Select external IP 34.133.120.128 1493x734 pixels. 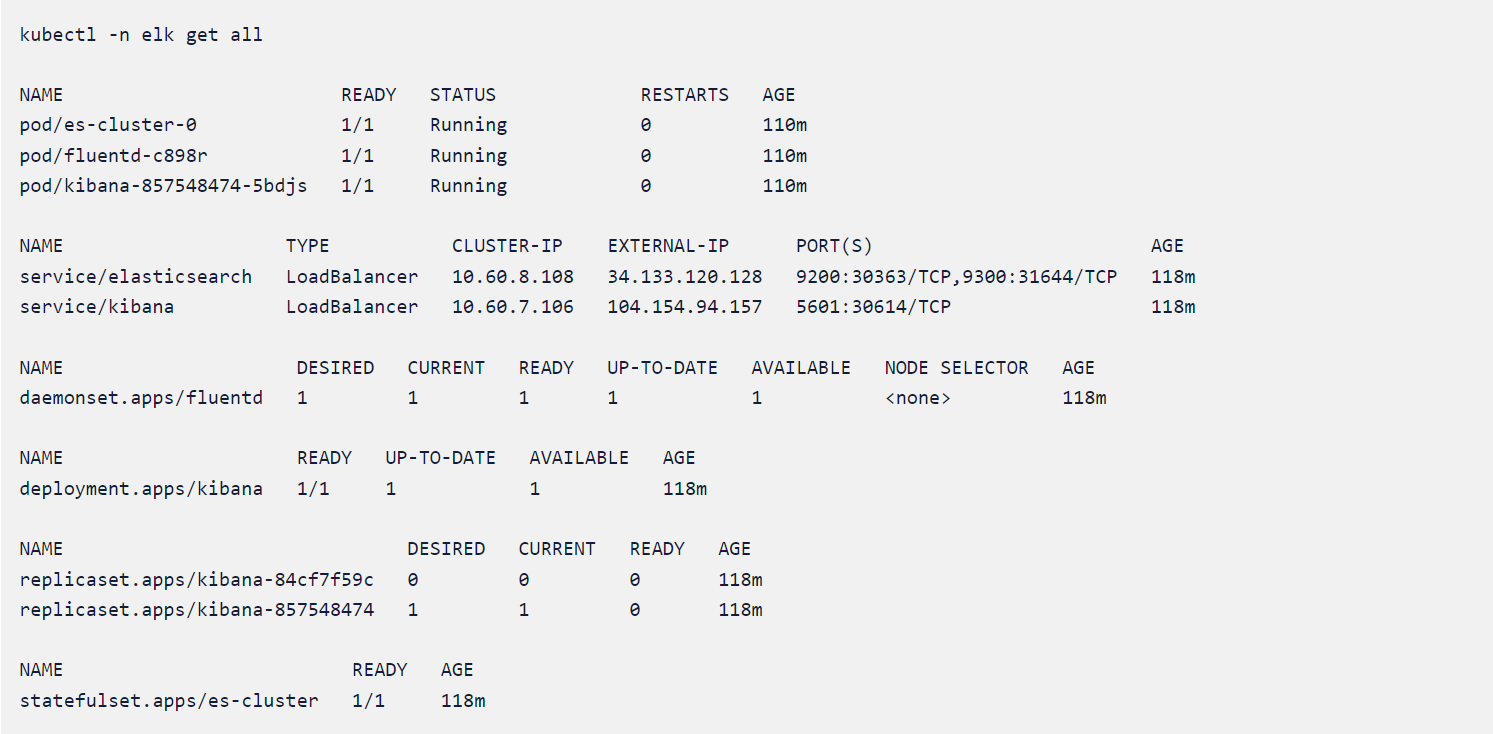point(685,277)
